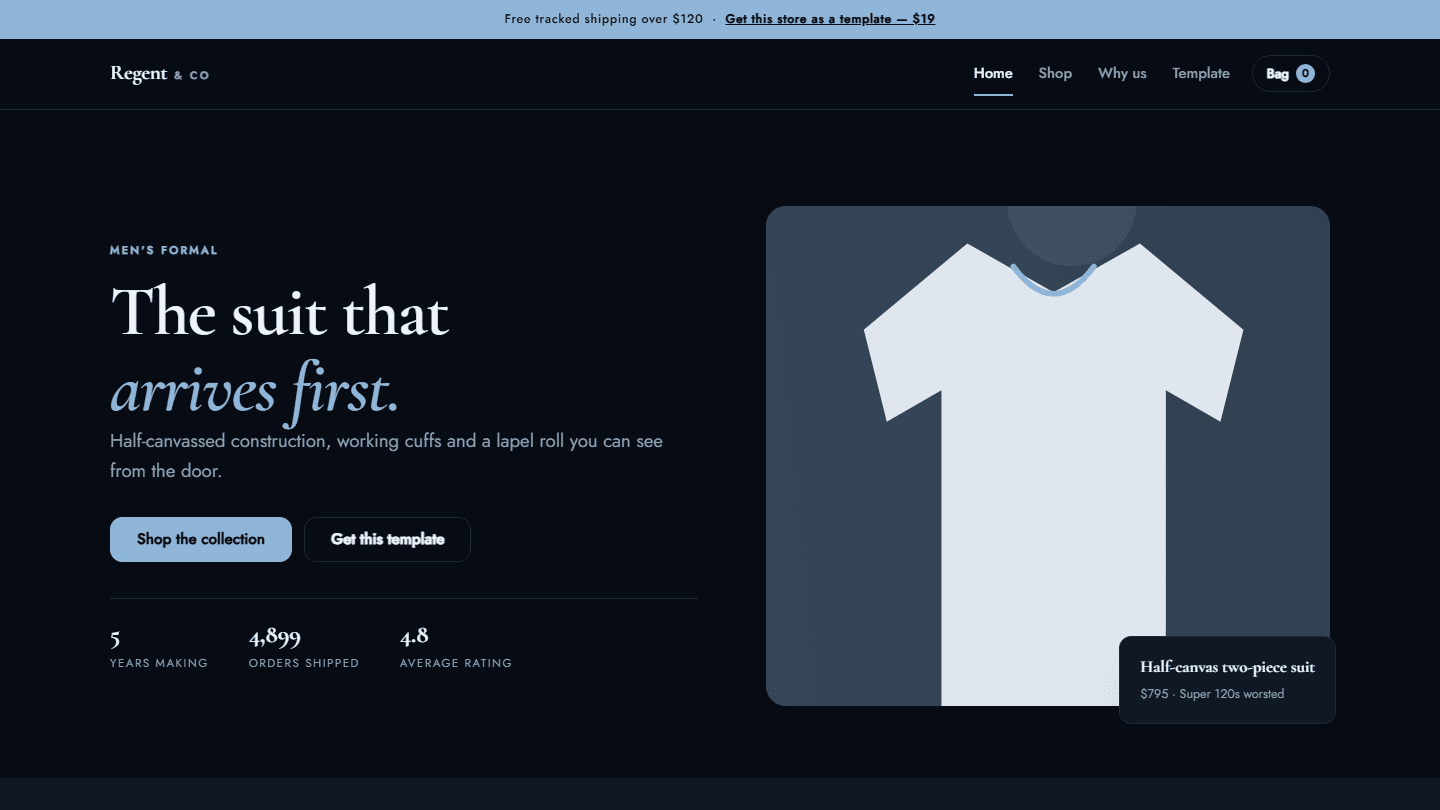Click the Shop the collection button
Viewport: 1440px width, 810px height.
click(x=201, y=539)
